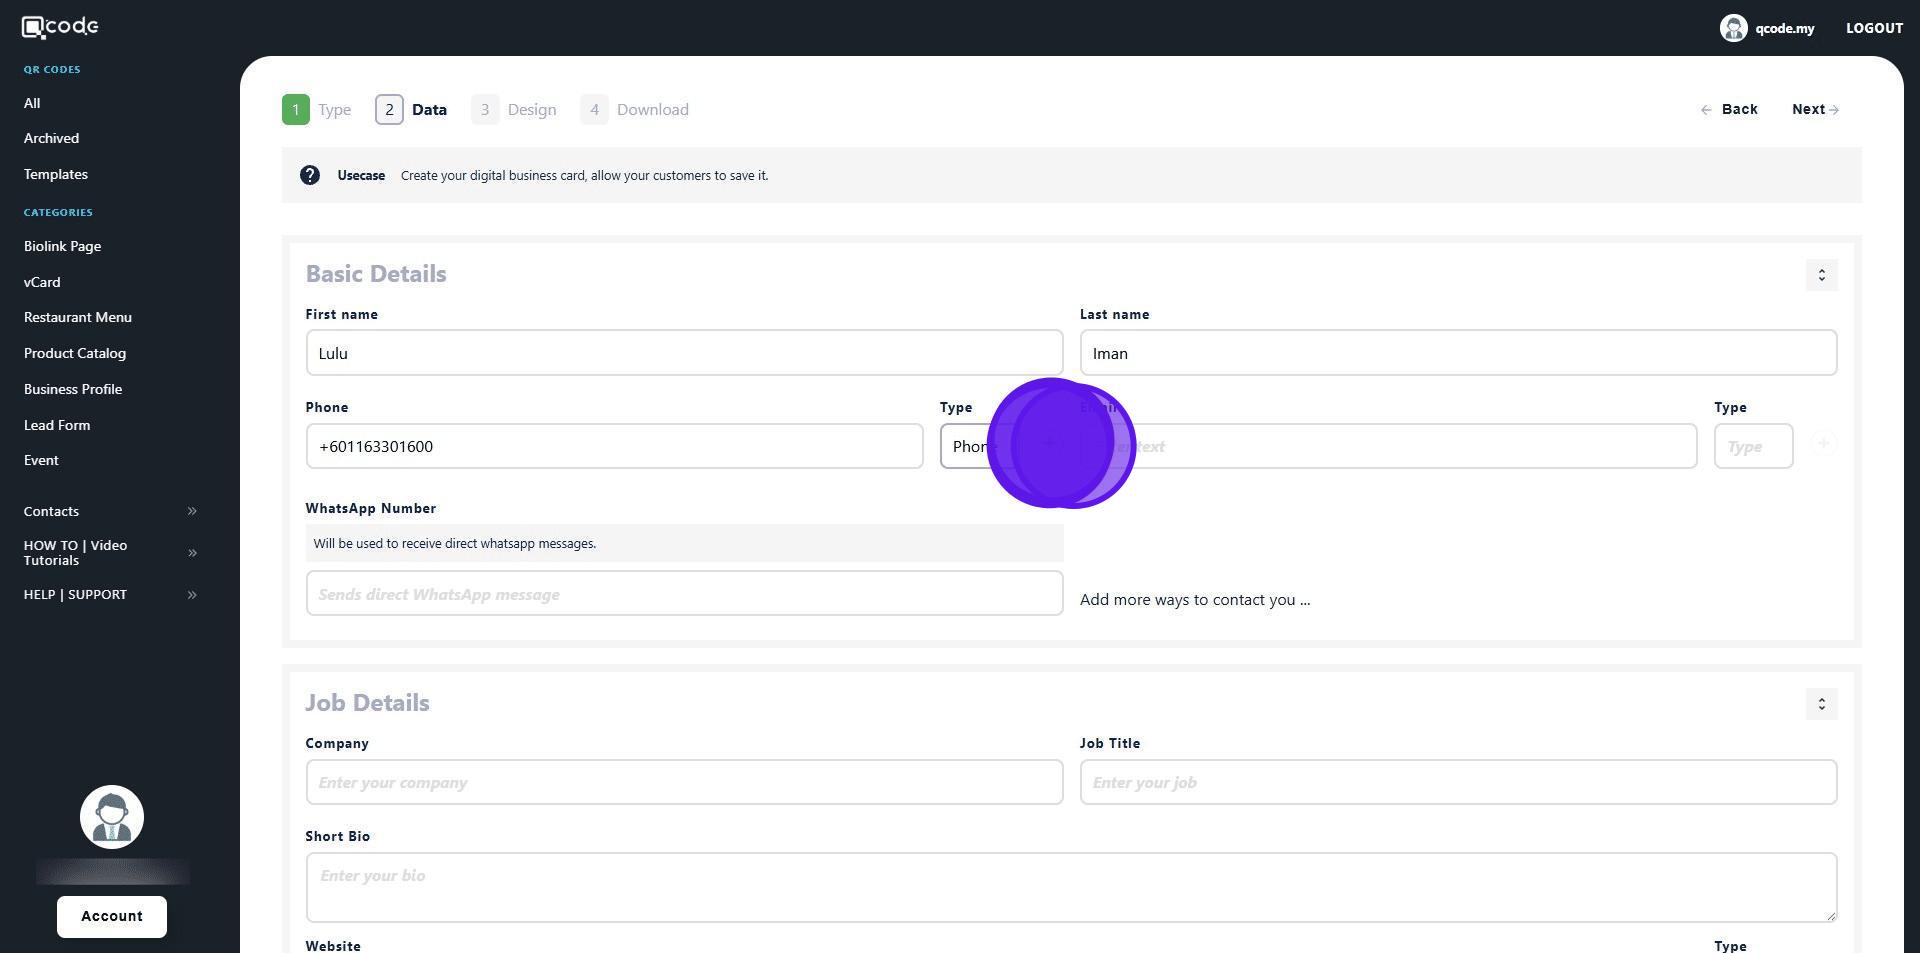Click the Back button
The image size is (1920, 953).
[1729, 109]
